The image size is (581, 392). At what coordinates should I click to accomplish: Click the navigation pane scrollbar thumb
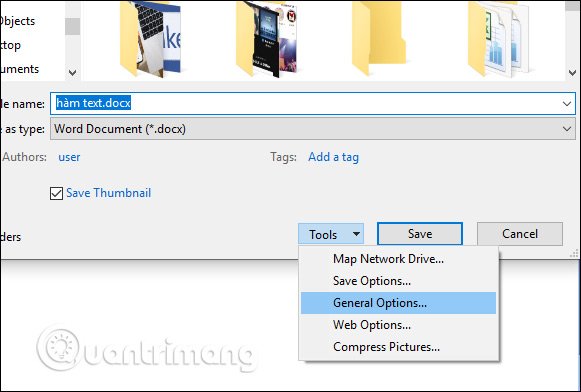[x=73, y=26]
